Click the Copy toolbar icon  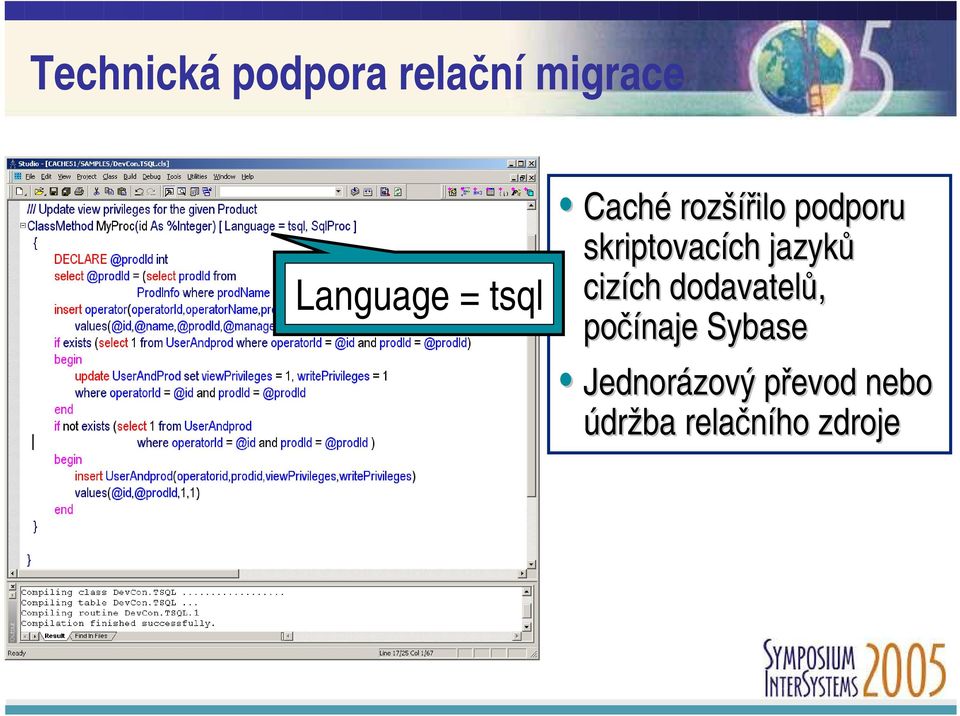(109, 192)
